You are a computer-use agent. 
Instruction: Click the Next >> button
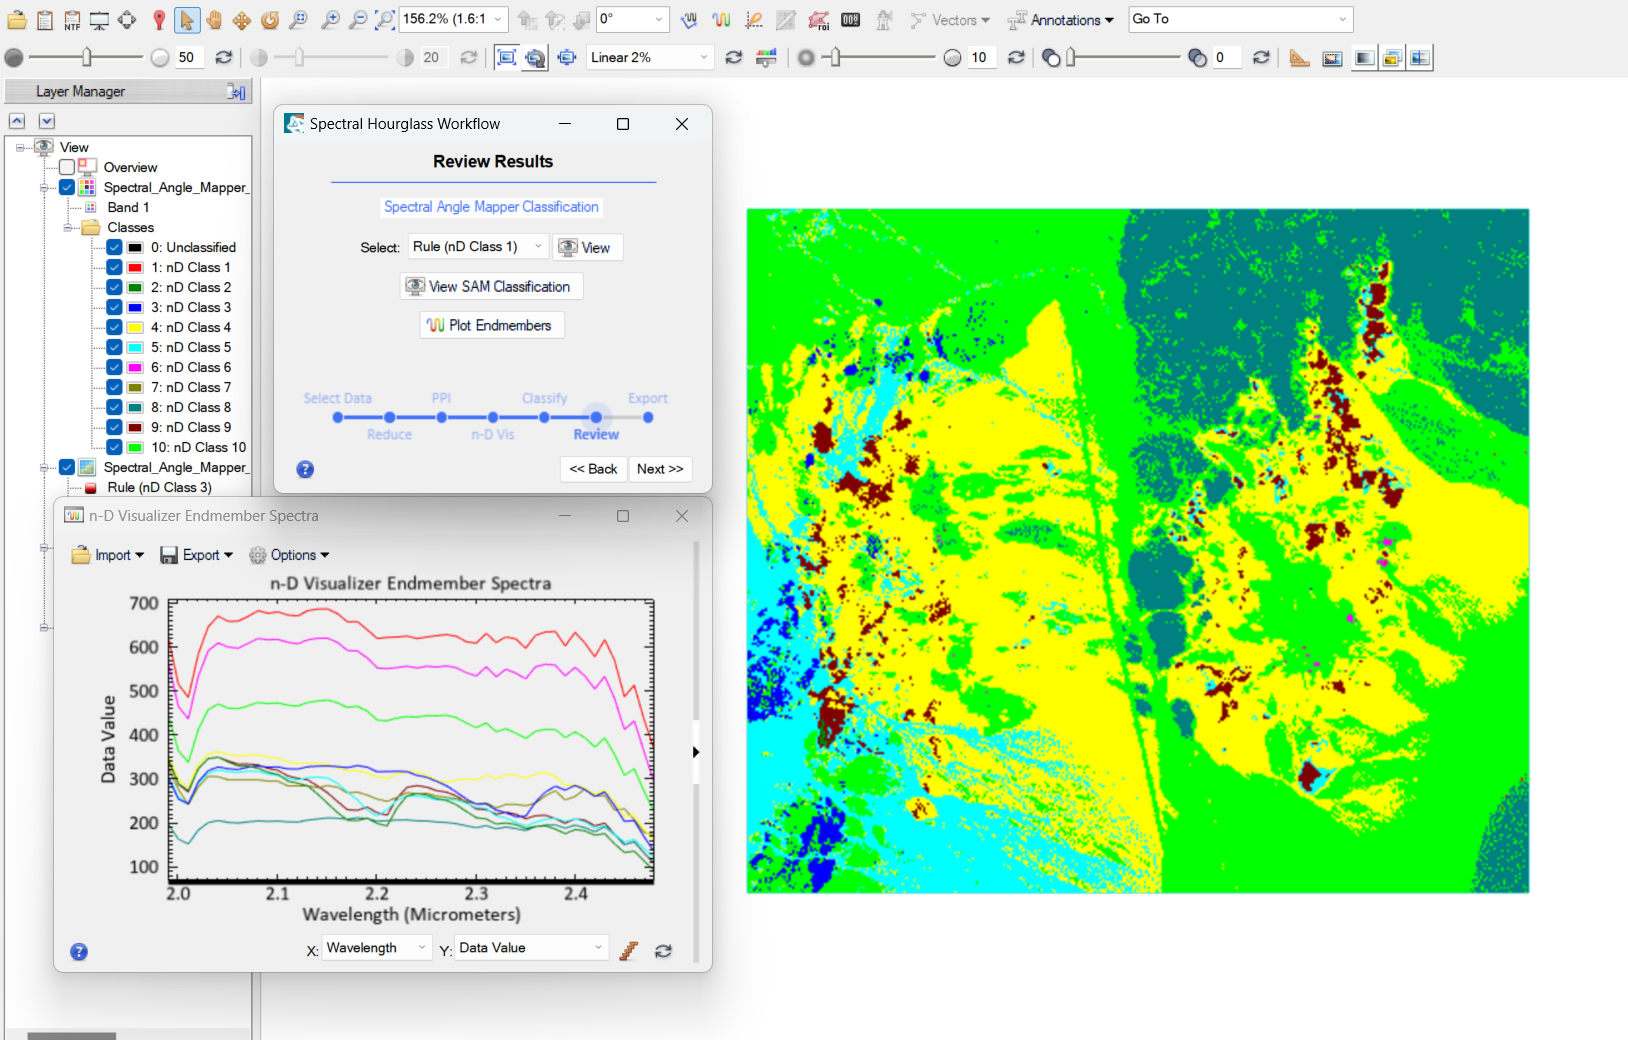click(x=660, y=469)
